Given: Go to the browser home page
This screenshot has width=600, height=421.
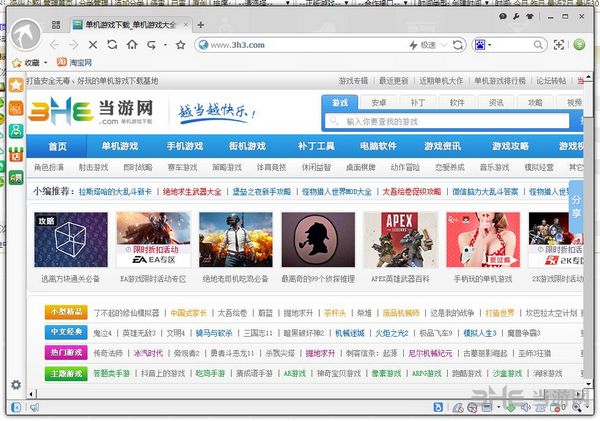Looking at the screenshot, I should pos(132,44).
